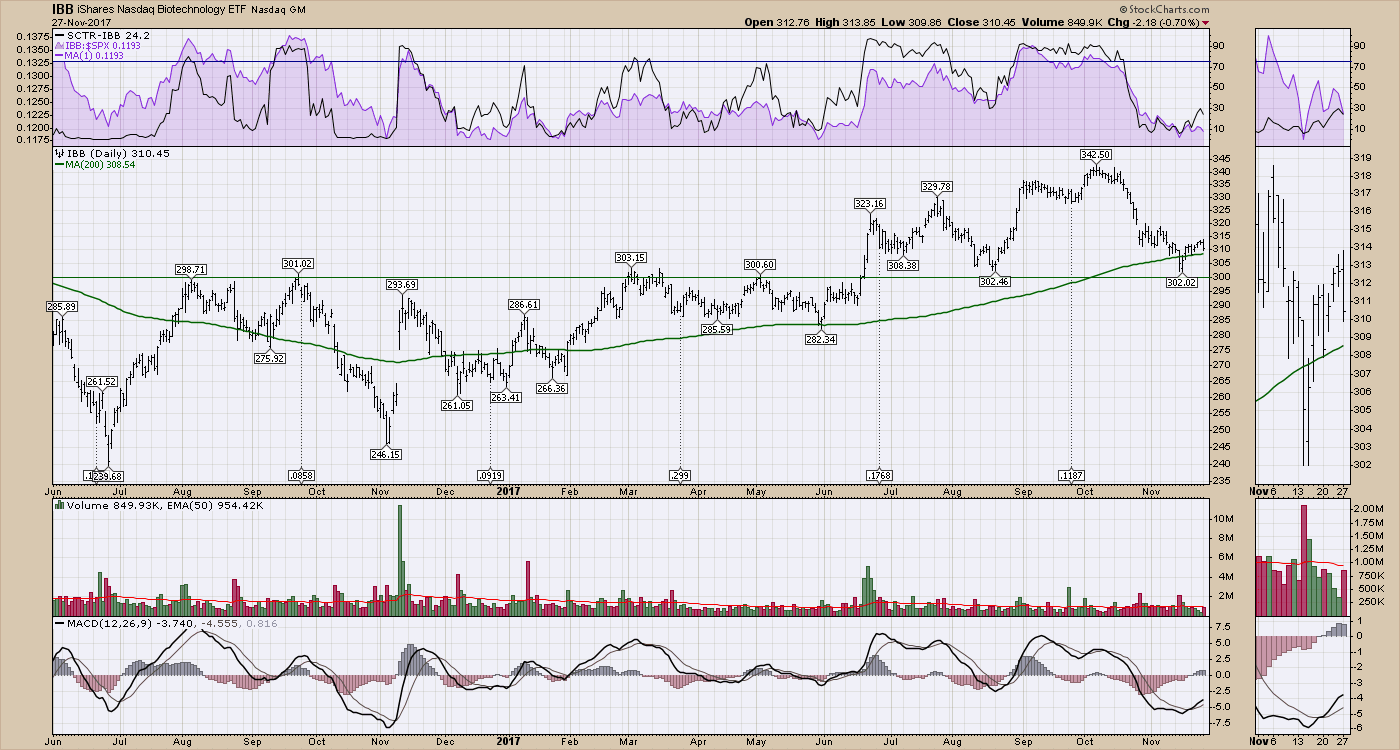Click the High 313.85 value
Viewport: 1400px width, 750px height.
click(858, 22)
